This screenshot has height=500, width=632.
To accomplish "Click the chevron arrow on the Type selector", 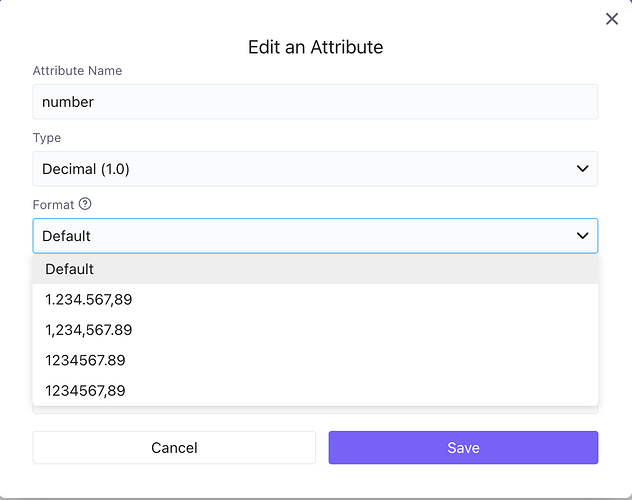I will click(x=582, y=169).
